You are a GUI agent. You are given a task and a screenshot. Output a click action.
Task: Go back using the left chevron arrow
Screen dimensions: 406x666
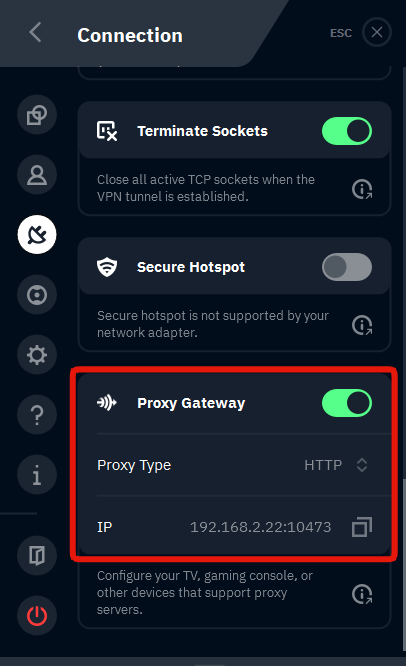[35, 32]
